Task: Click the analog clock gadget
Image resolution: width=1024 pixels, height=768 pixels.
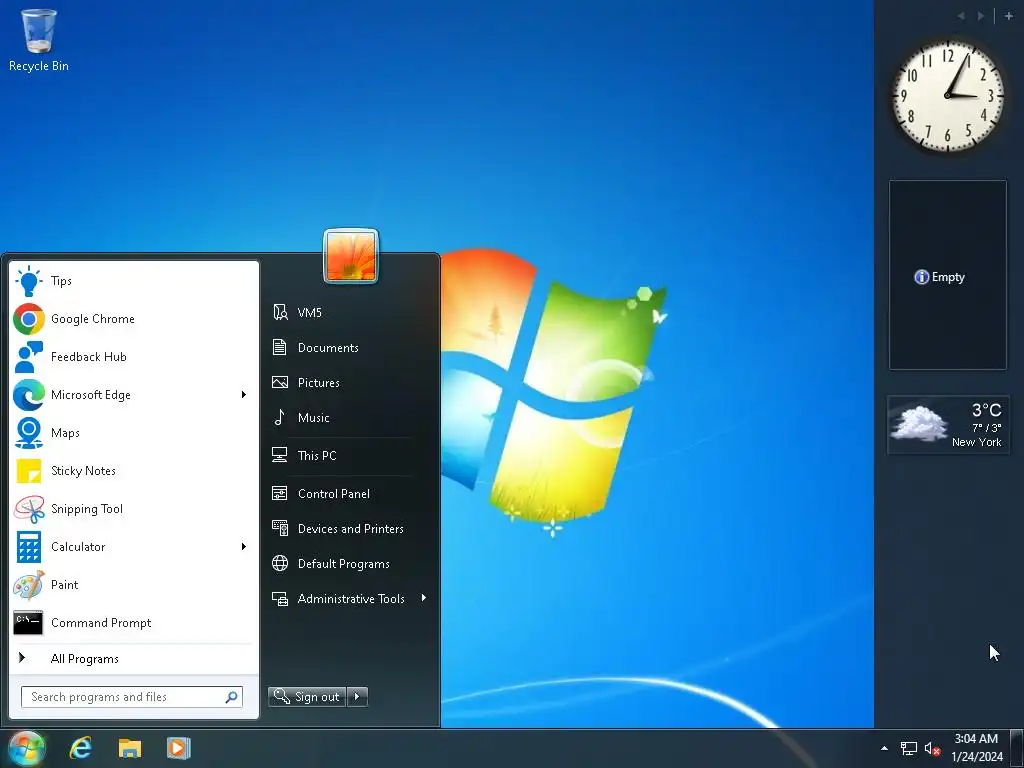Action: 947,96
